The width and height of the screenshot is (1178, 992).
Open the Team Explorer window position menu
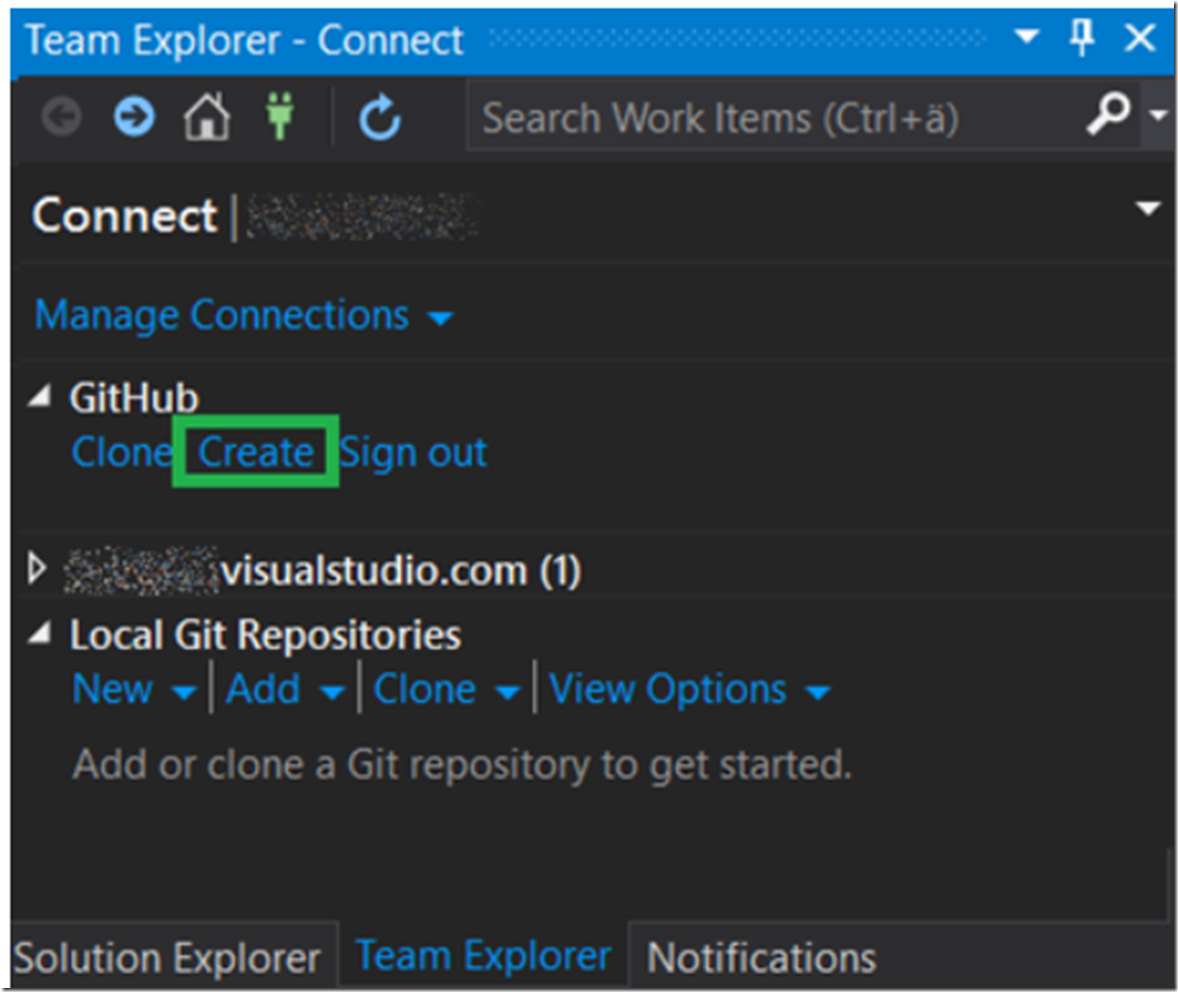coord(1027,36)
